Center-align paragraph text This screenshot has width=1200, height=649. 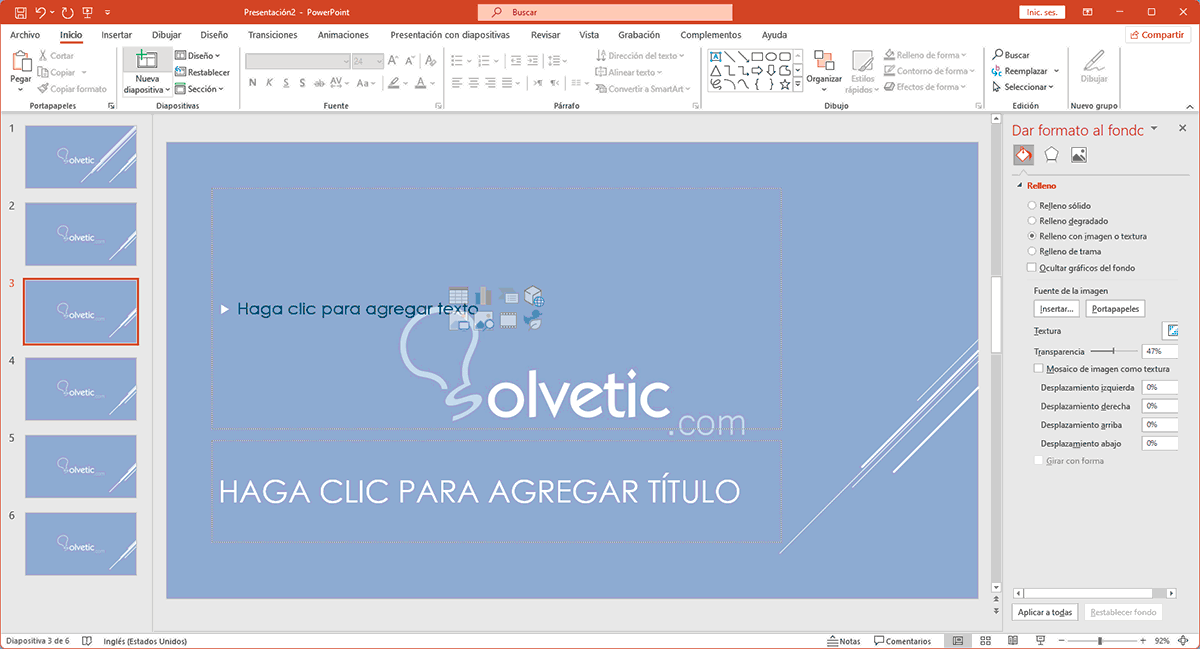click(474, 83)
